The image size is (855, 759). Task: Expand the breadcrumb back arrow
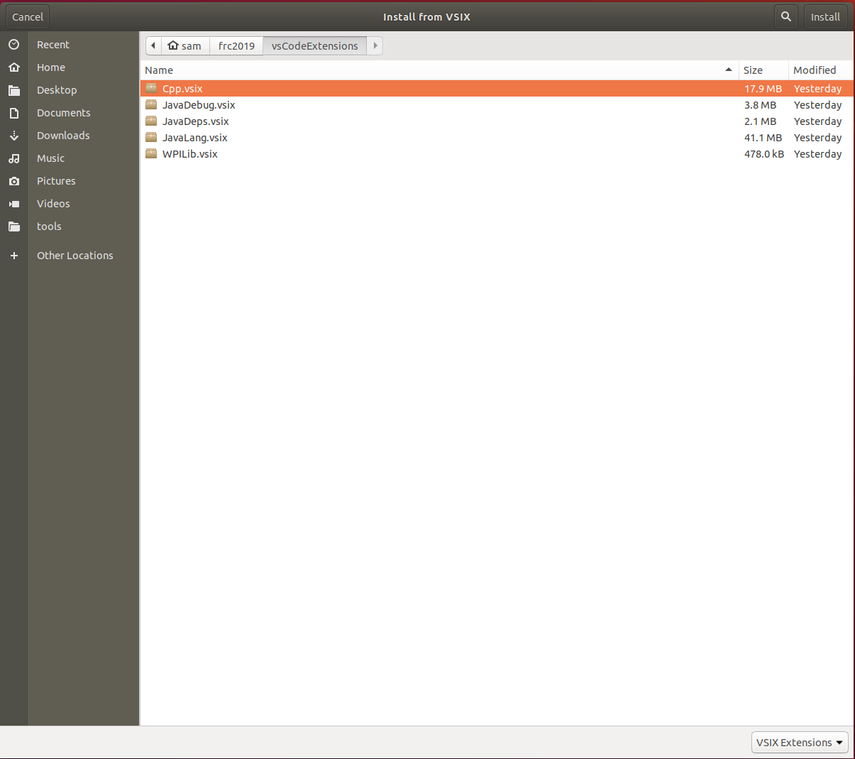[152, 45]
